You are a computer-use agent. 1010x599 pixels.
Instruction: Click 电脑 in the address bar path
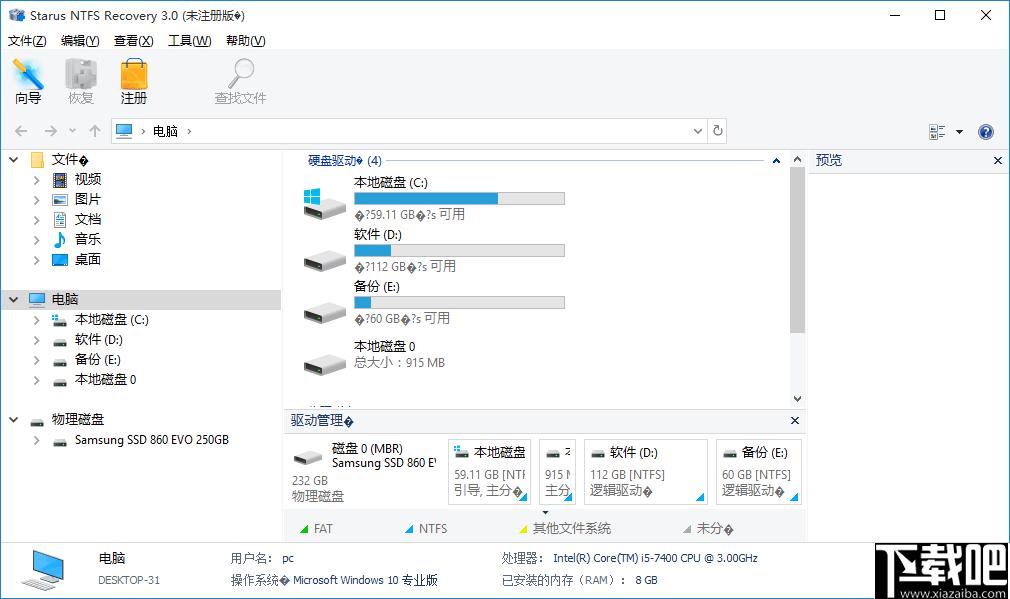[166, 131]
